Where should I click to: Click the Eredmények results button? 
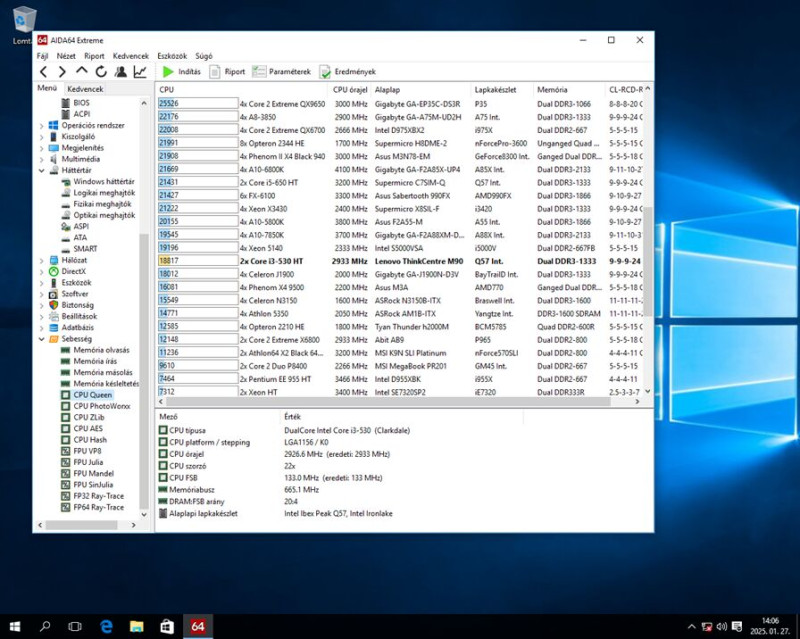pyautogui.click(x=348, y=72)
